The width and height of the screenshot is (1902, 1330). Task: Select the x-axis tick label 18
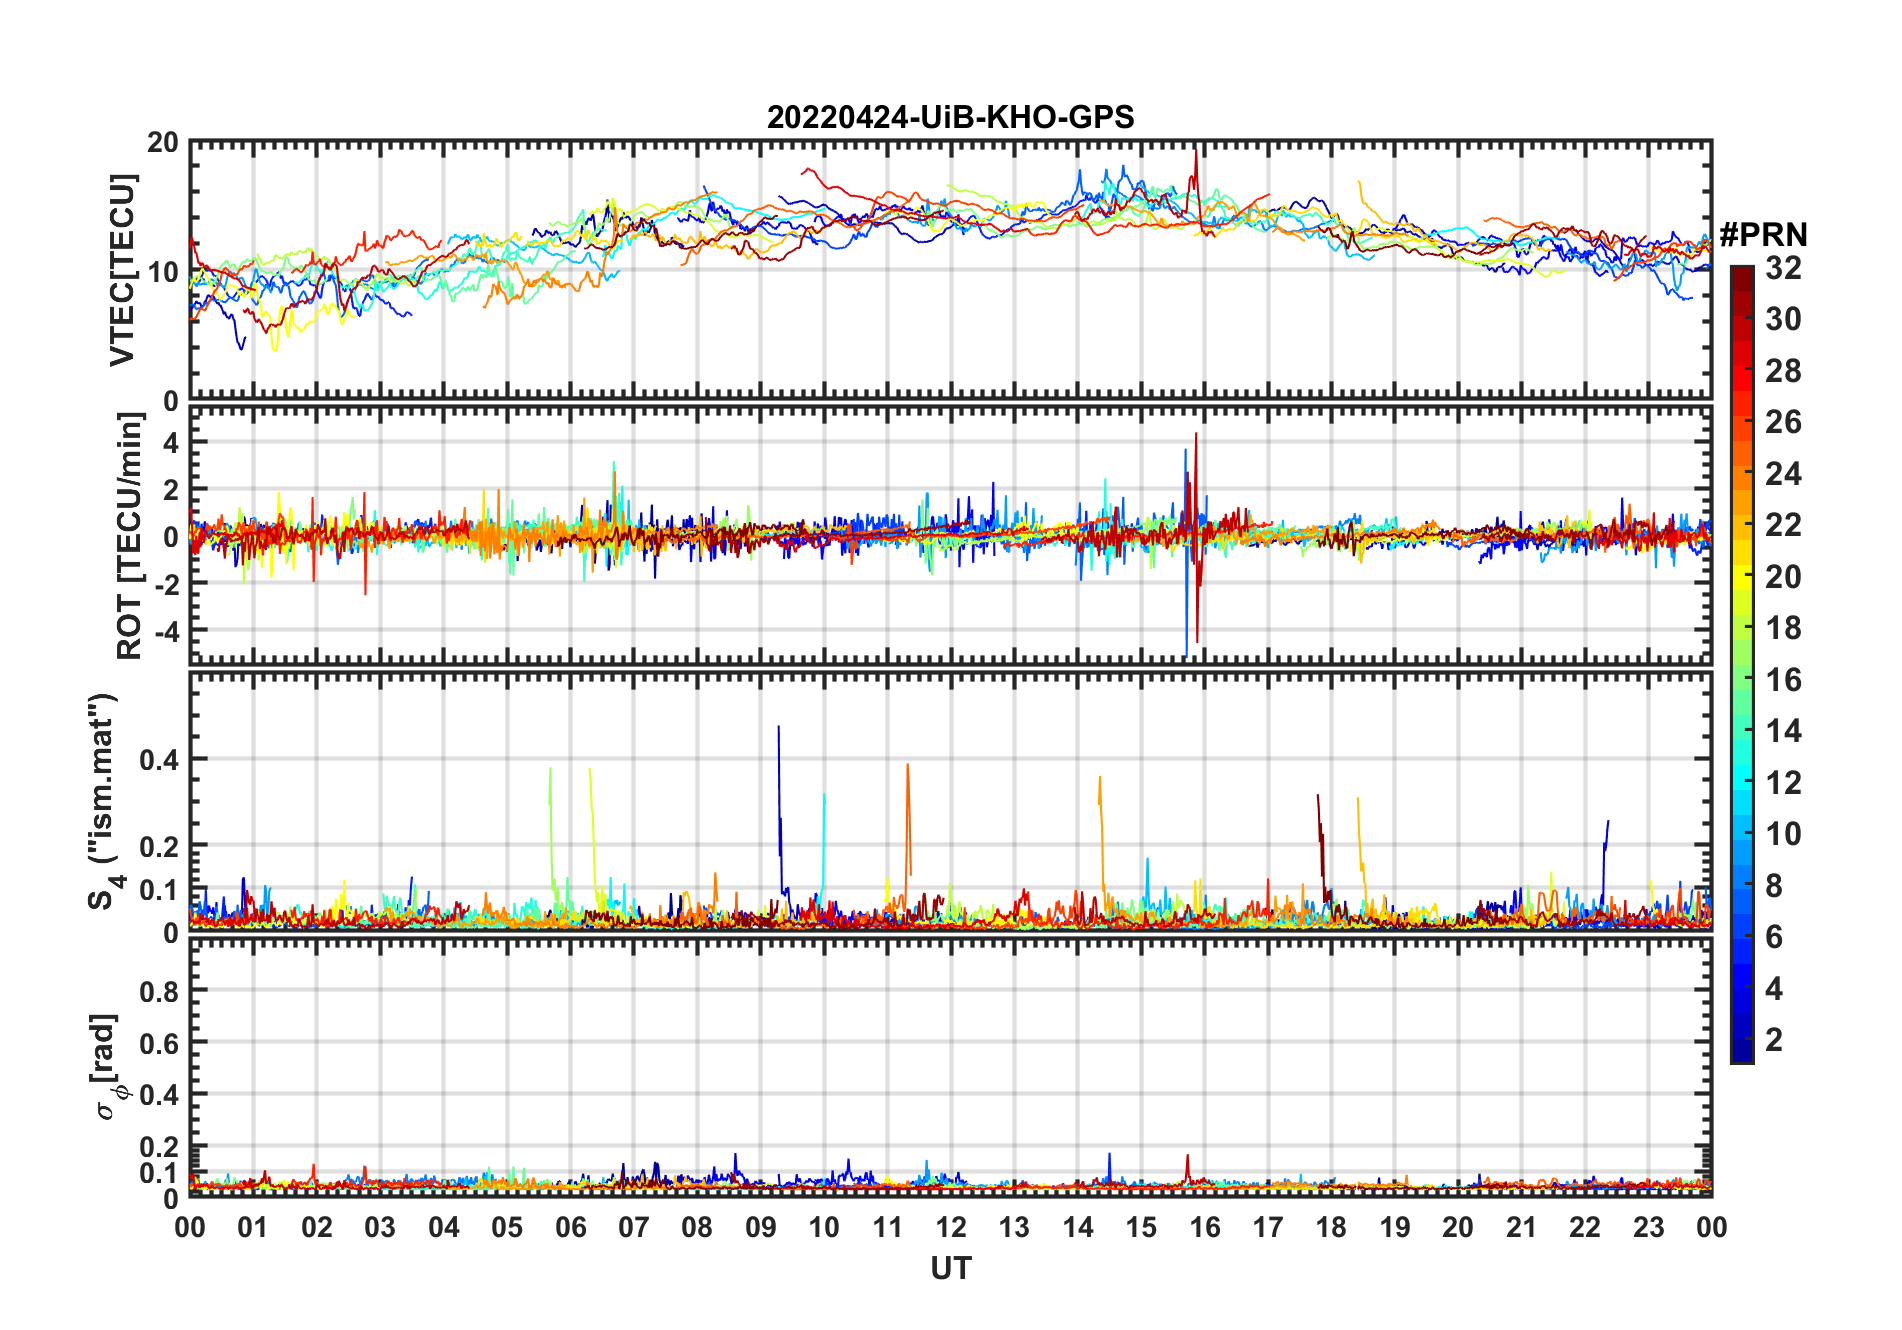tap(1331, 1227)
